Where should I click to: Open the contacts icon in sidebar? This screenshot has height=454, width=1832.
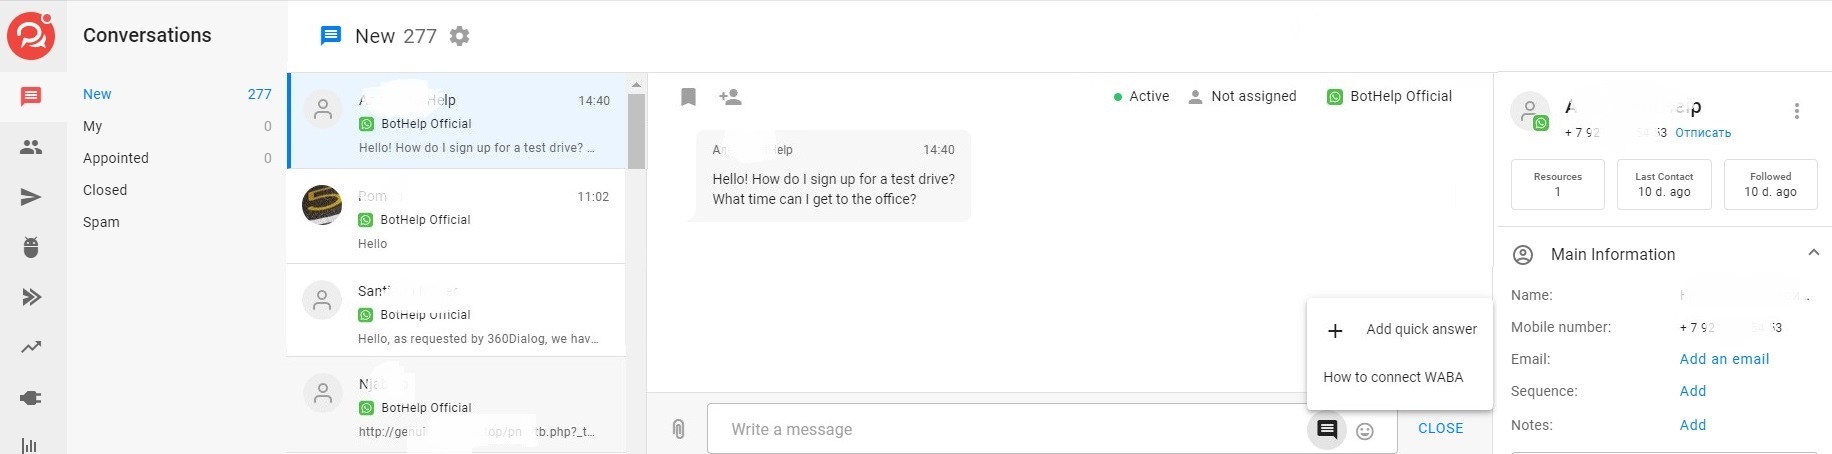click(31, 147)
